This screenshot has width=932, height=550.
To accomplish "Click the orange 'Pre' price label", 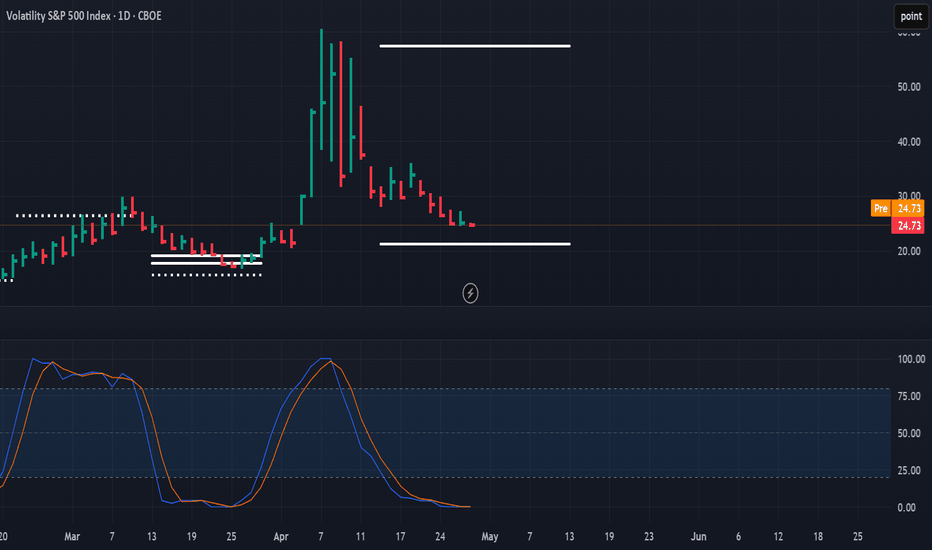I will (880, 208).
